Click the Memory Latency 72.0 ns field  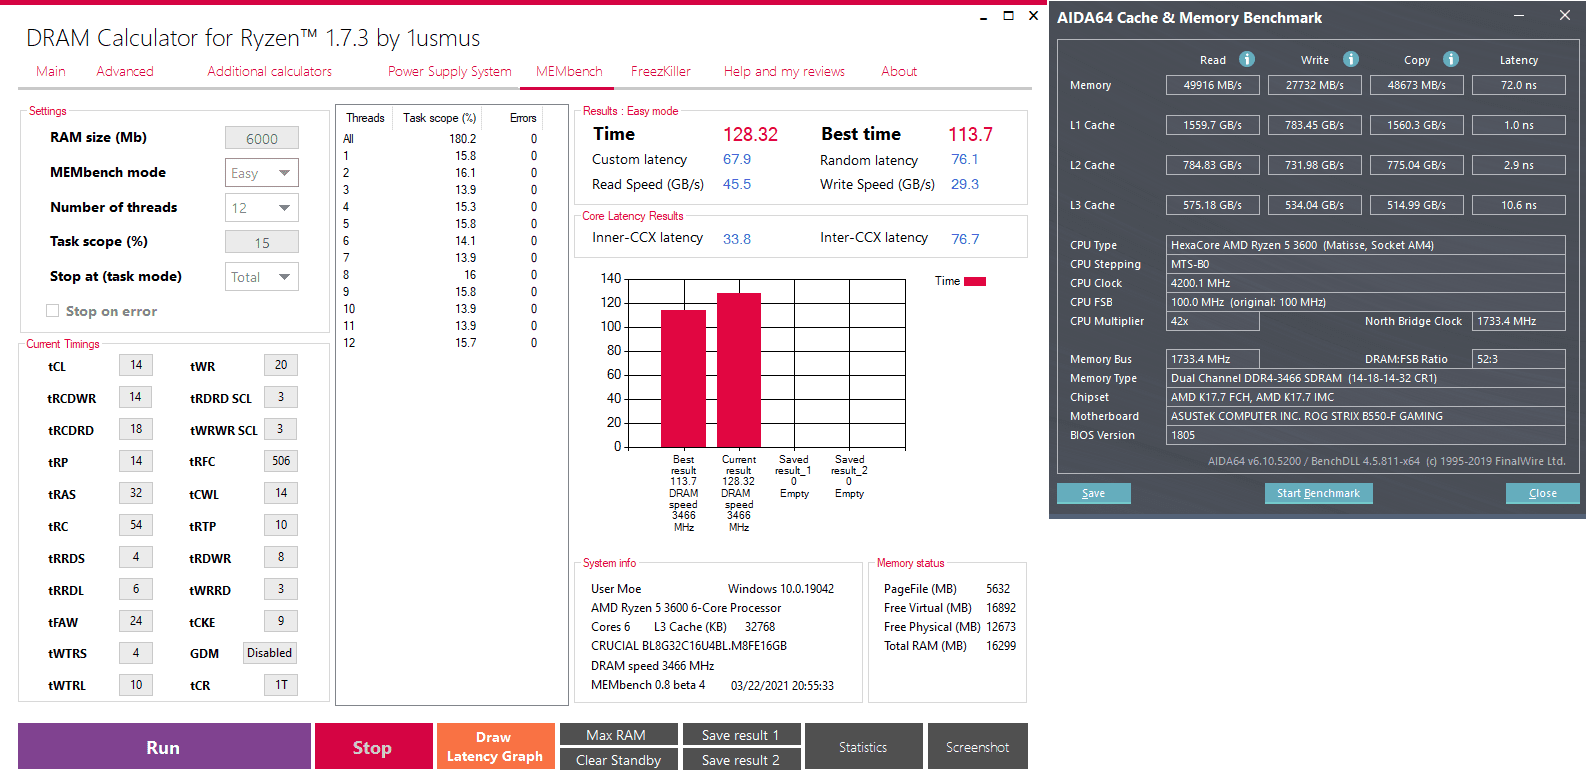(1519, 85)
